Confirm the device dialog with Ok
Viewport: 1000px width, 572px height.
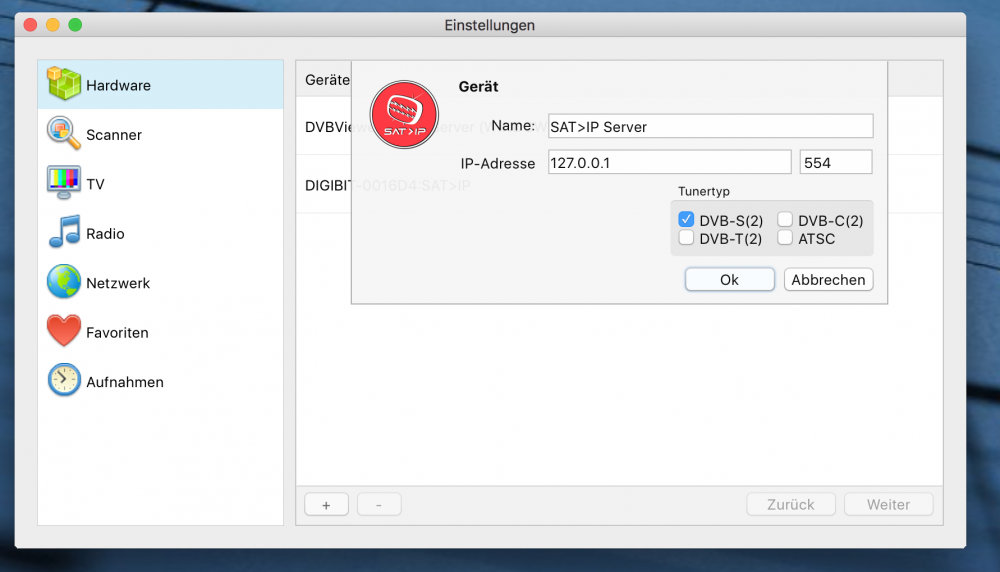coord(729,280)
